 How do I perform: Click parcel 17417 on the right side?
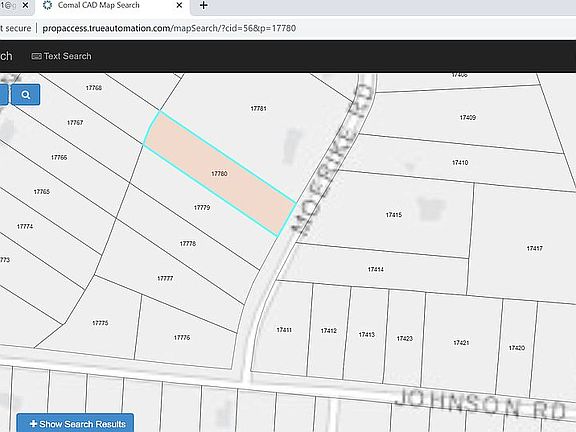[534, 248]
